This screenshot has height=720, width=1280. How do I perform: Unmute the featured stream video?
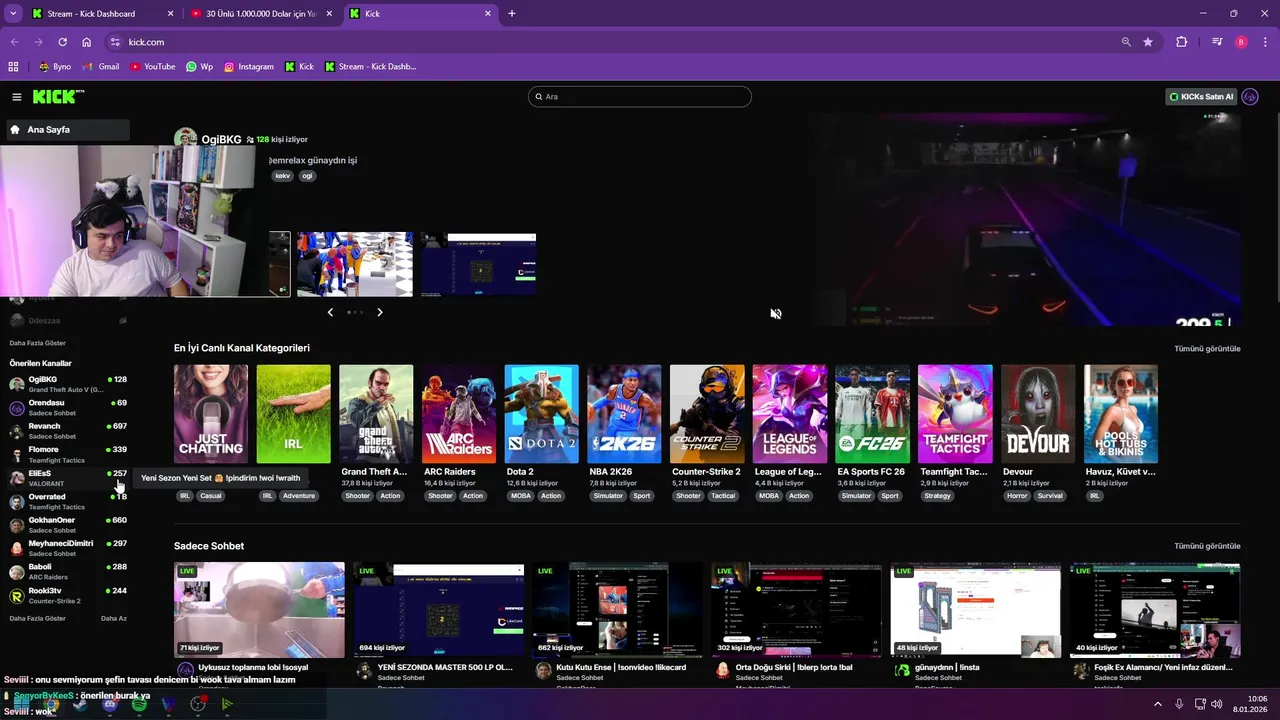[775, 314]
